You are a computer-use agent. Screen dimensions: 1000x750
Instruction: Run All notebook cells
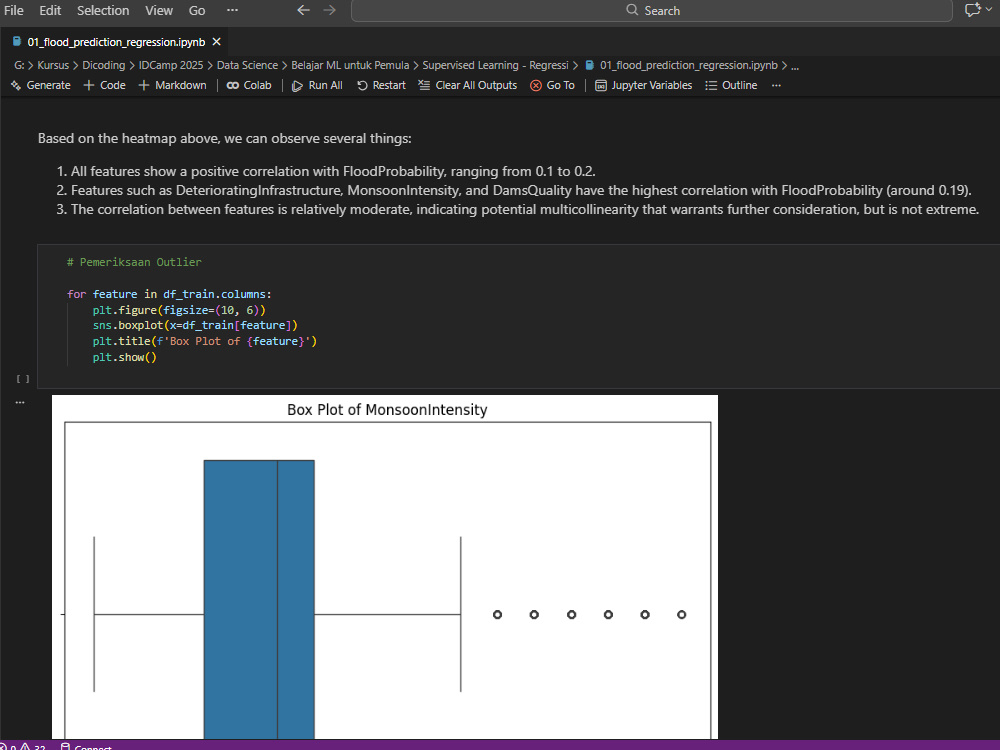(x=317, y=85)
